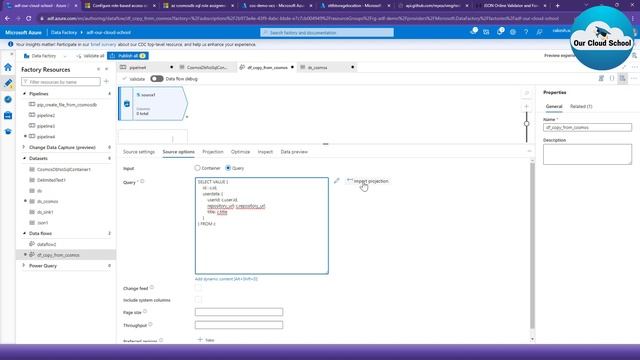Image resolution: width=640 pixels, height=360 pixels.
Task: Toggle the properties pane icon
Action: (622, 78)
